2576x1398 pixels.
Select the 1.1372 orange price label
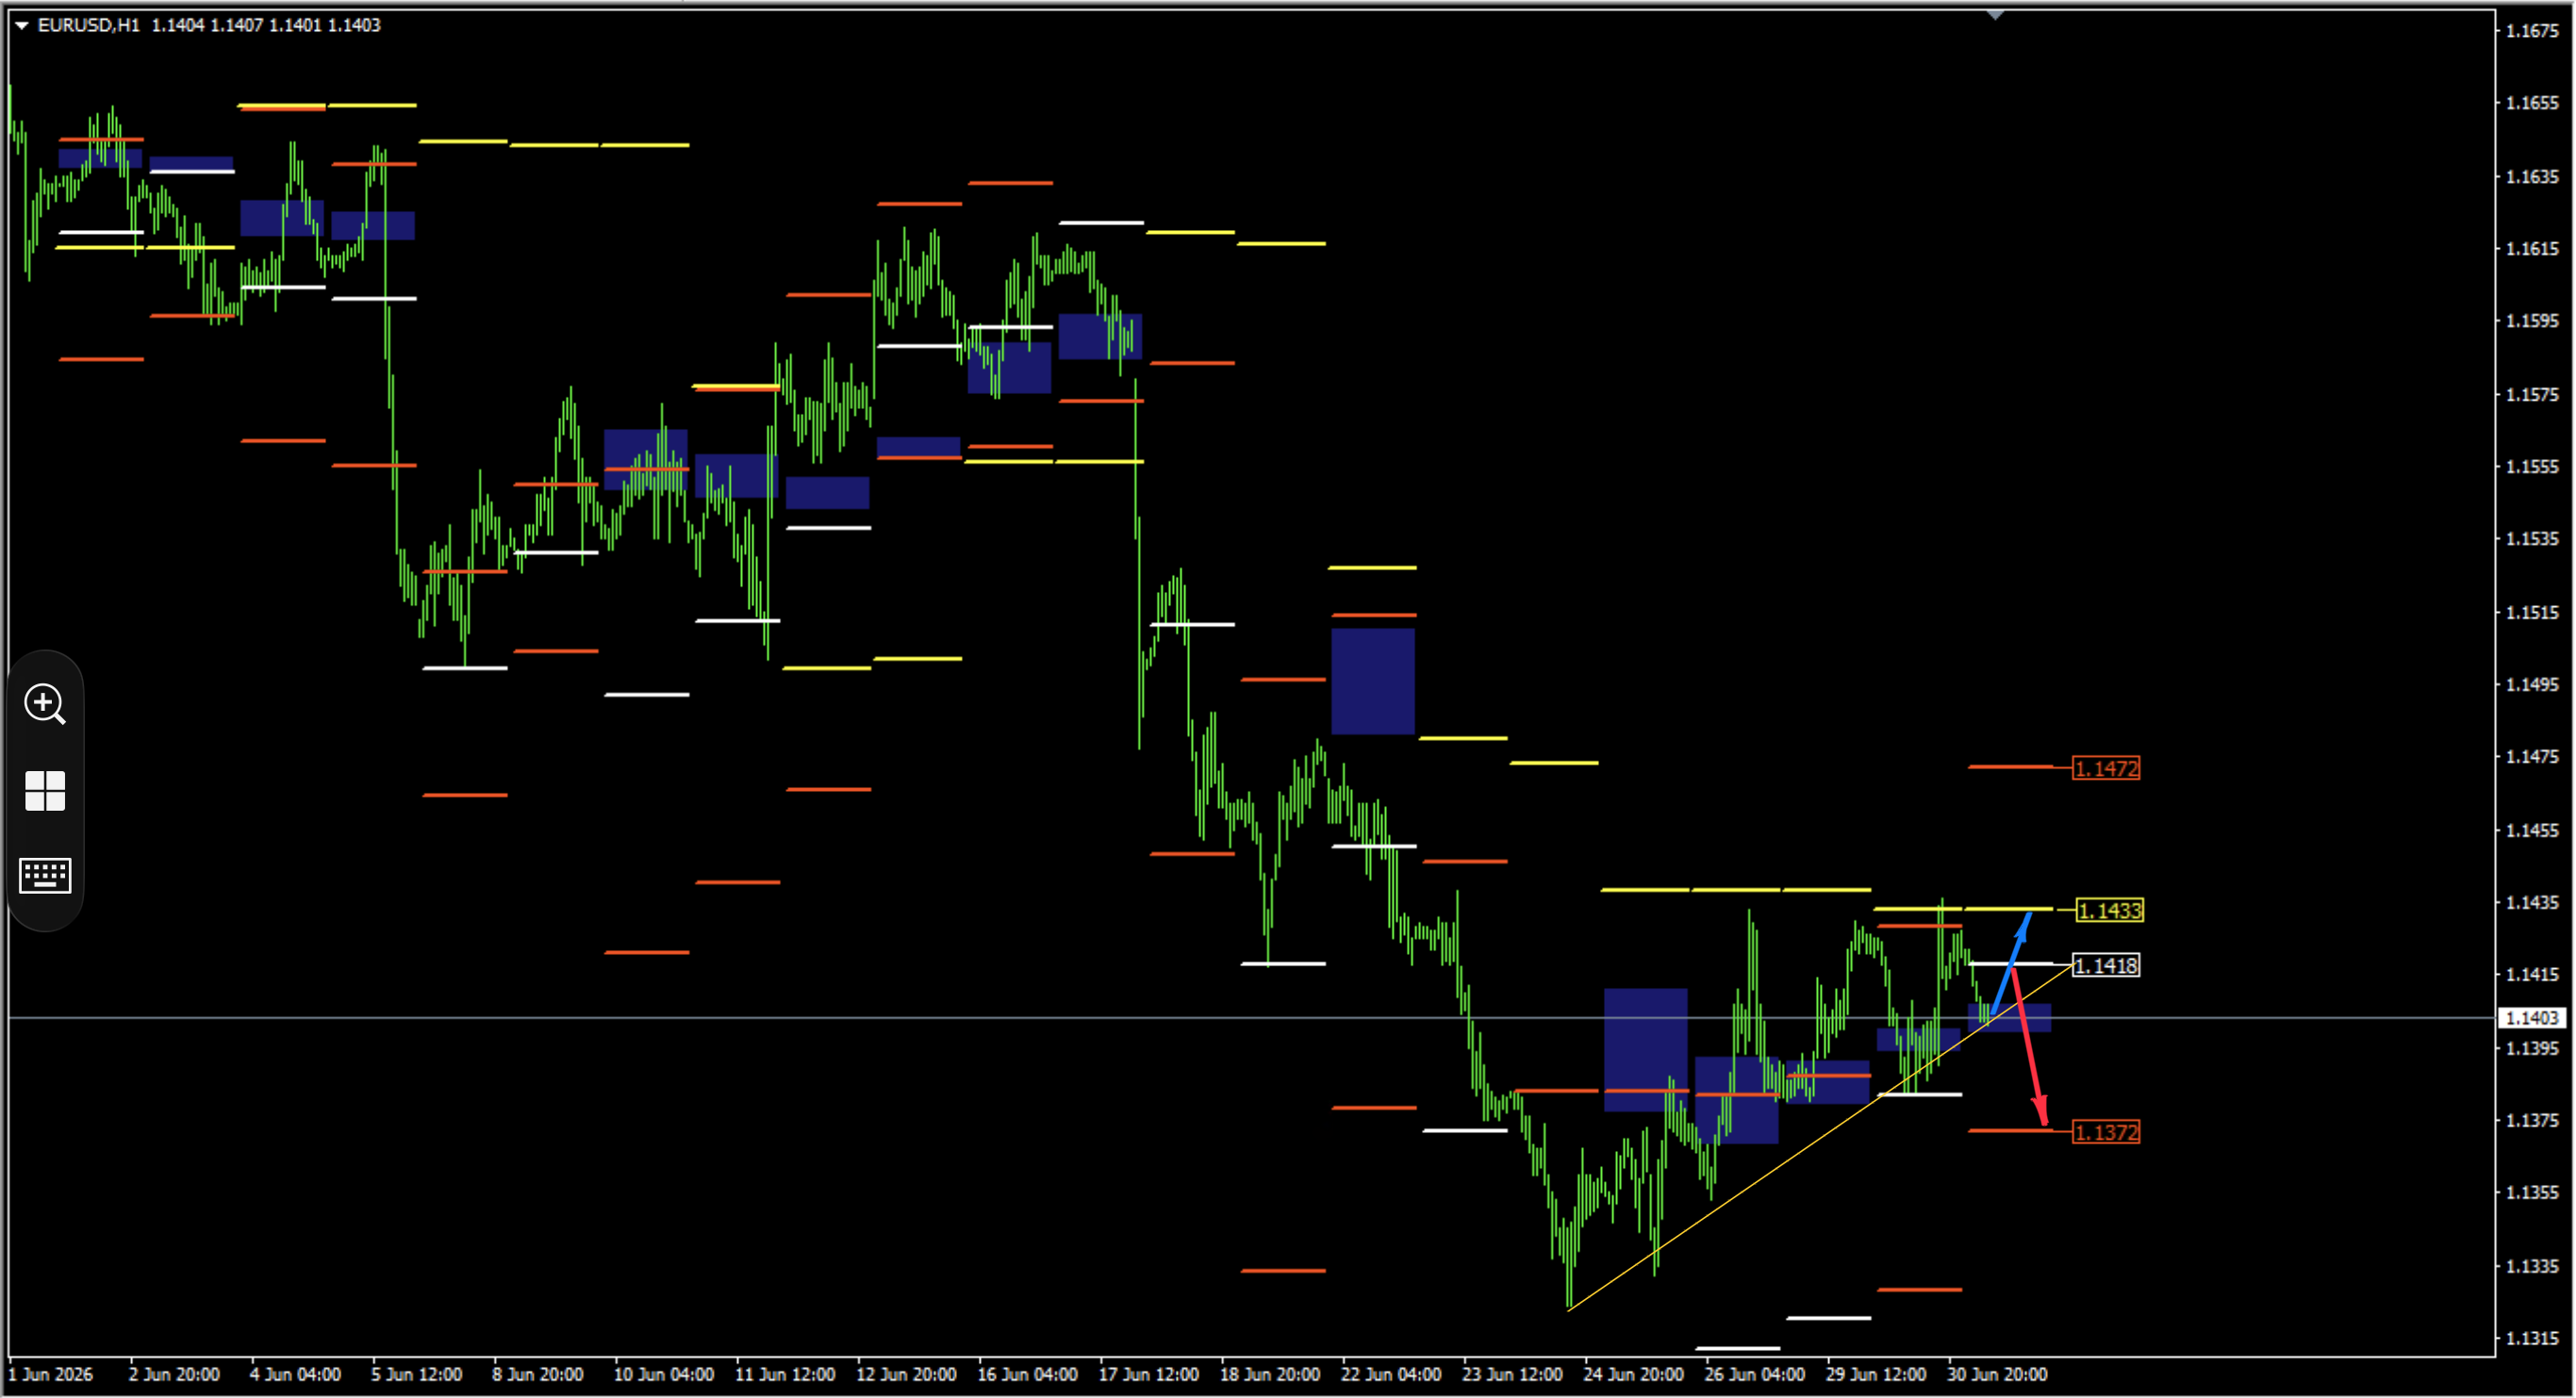(x=2106, y=1132)
